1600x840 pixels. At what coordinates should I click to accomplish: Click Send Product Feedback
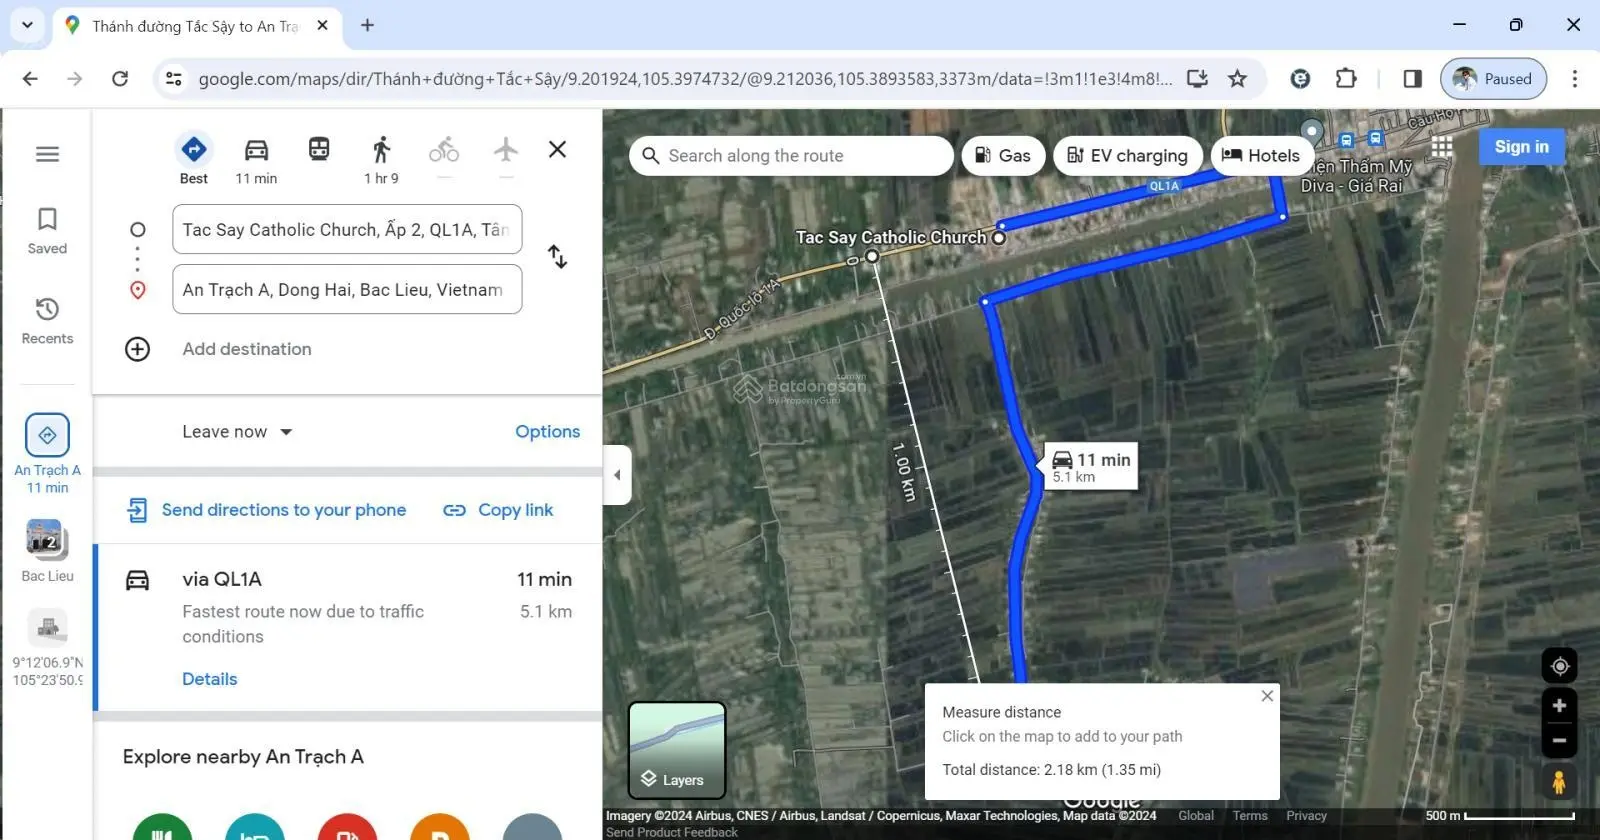coord(672,832)
